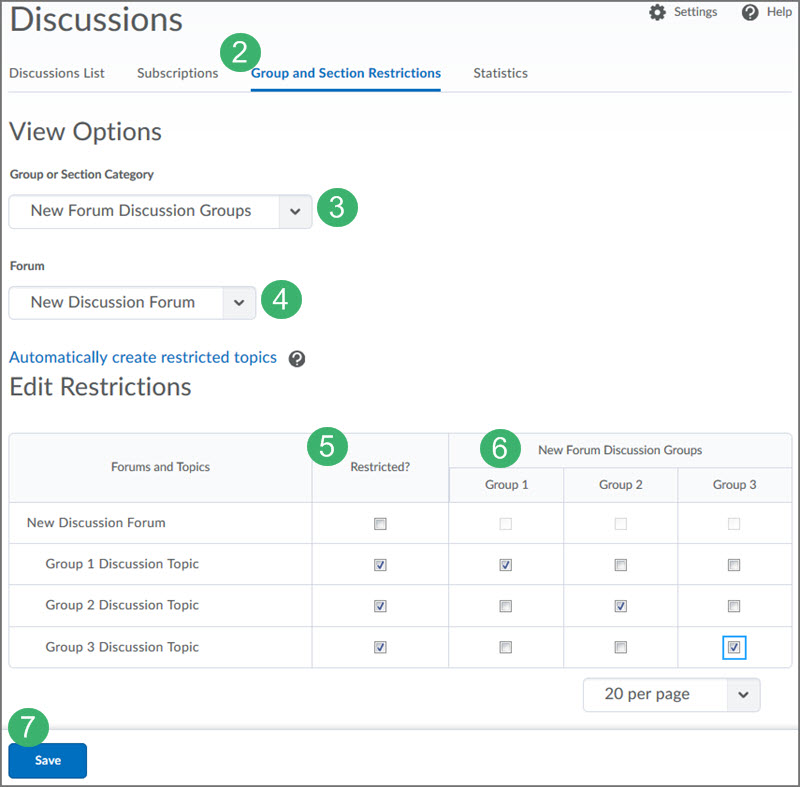This screenshot has height=787, width=800.
Task: Click the Settings text label
Action: pos(695,12)
